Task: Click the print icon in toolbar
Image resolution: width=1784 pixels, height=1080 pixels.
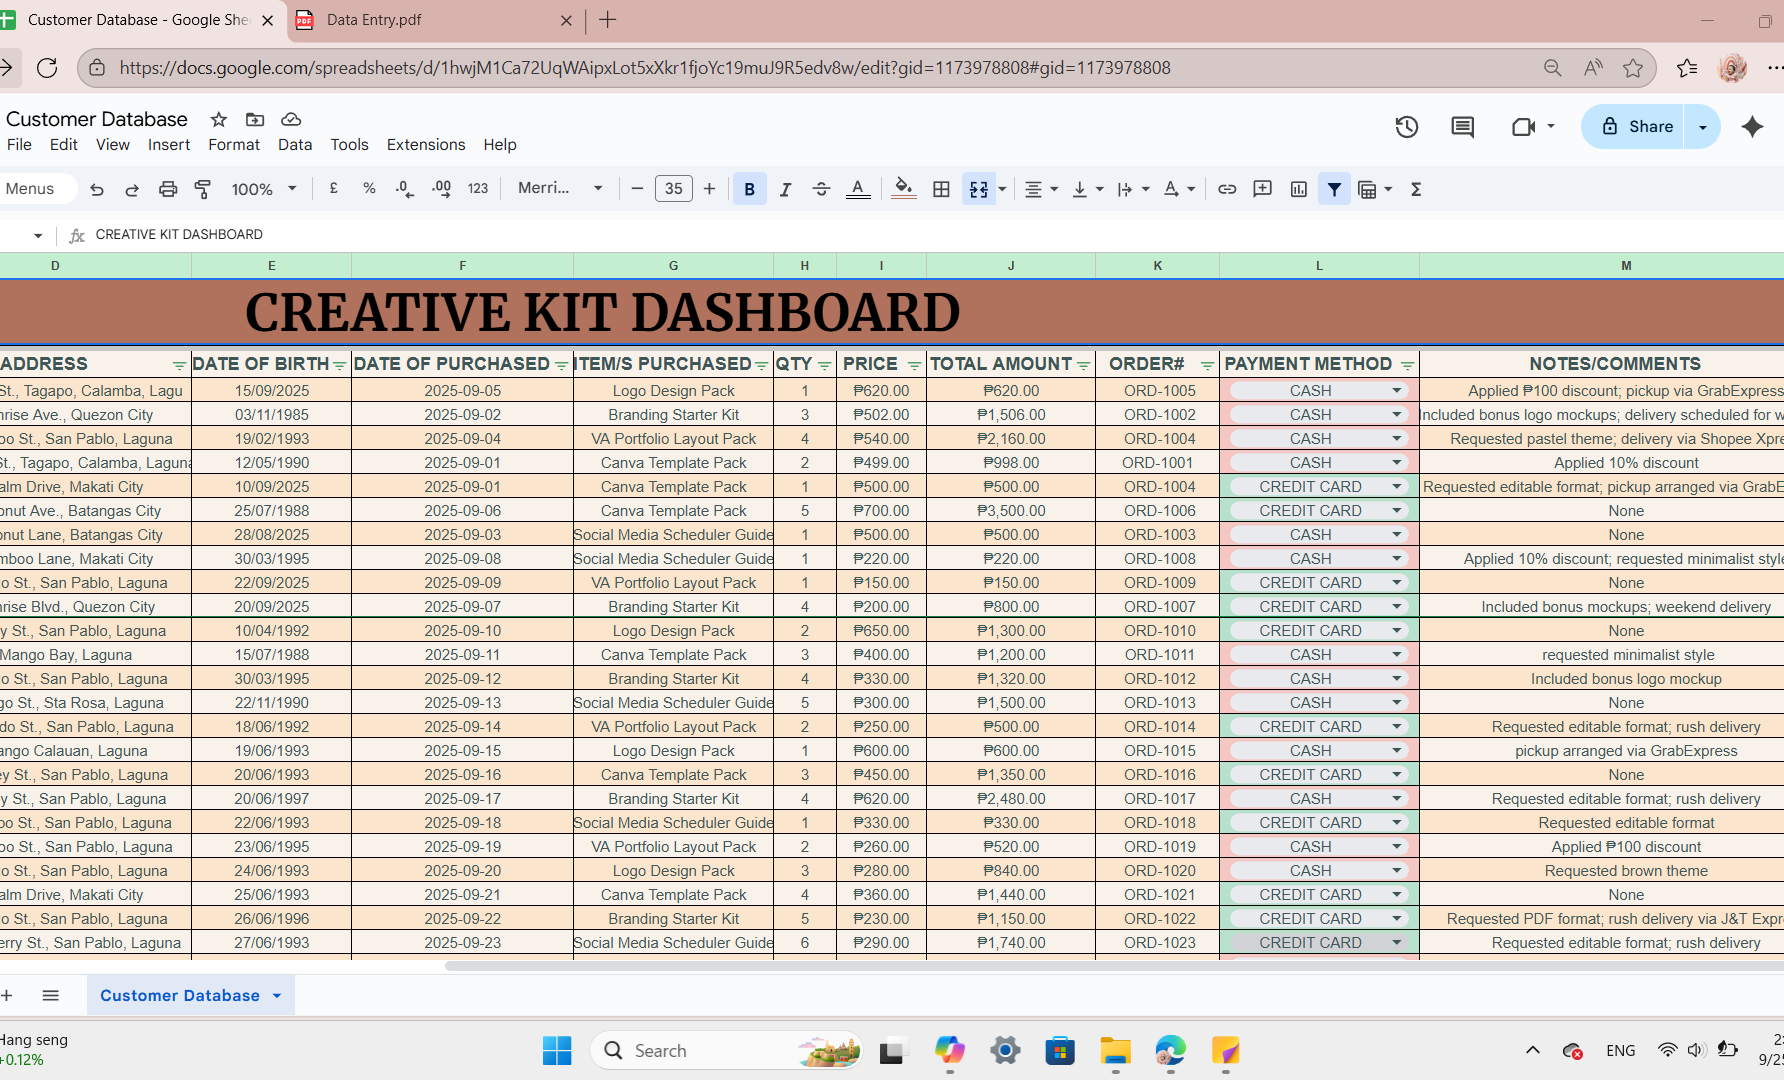Action: (168, 189)
